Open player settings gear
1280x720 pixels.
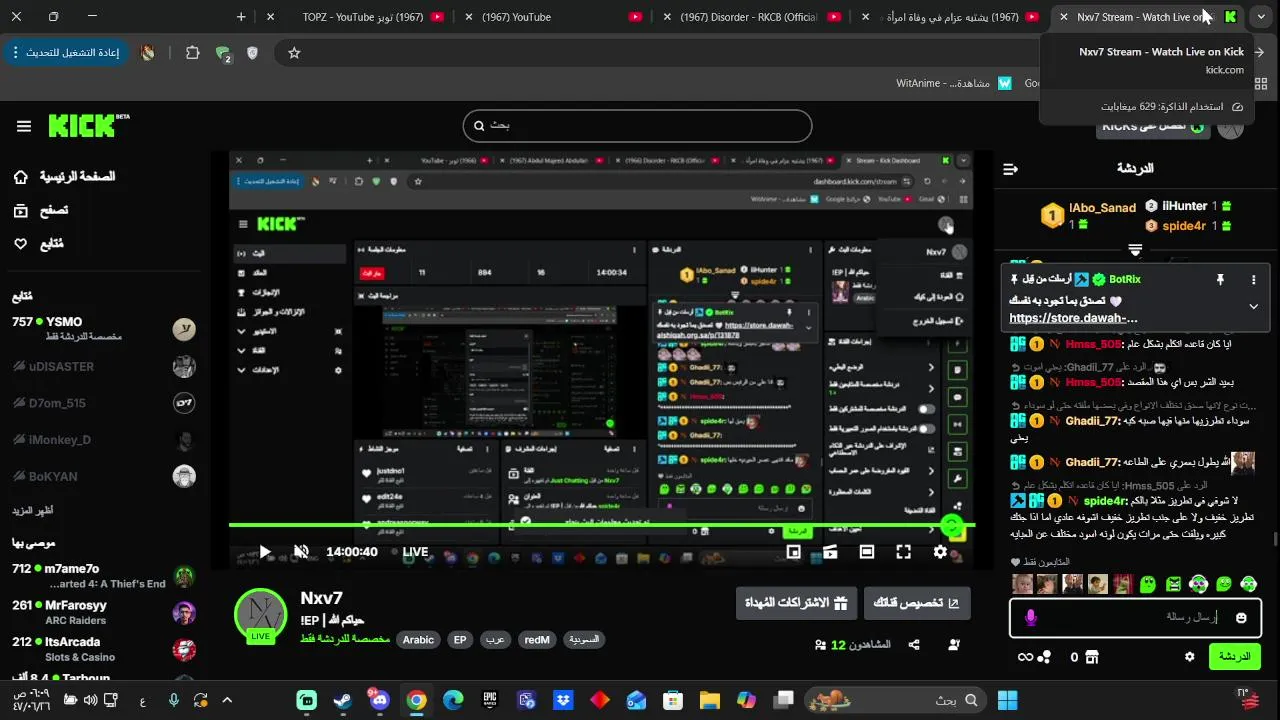[940, 552]
